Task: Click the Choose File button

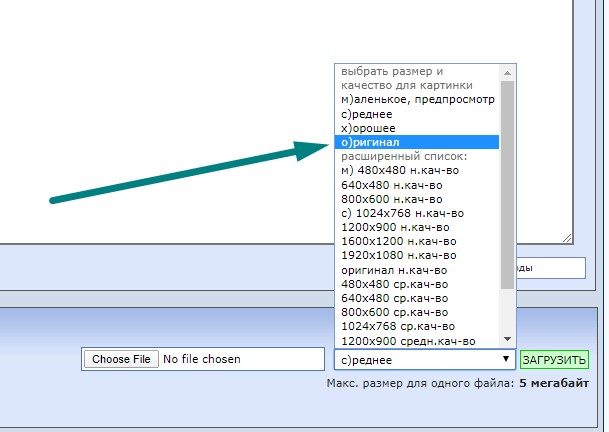Action: (x=120, y=359)
